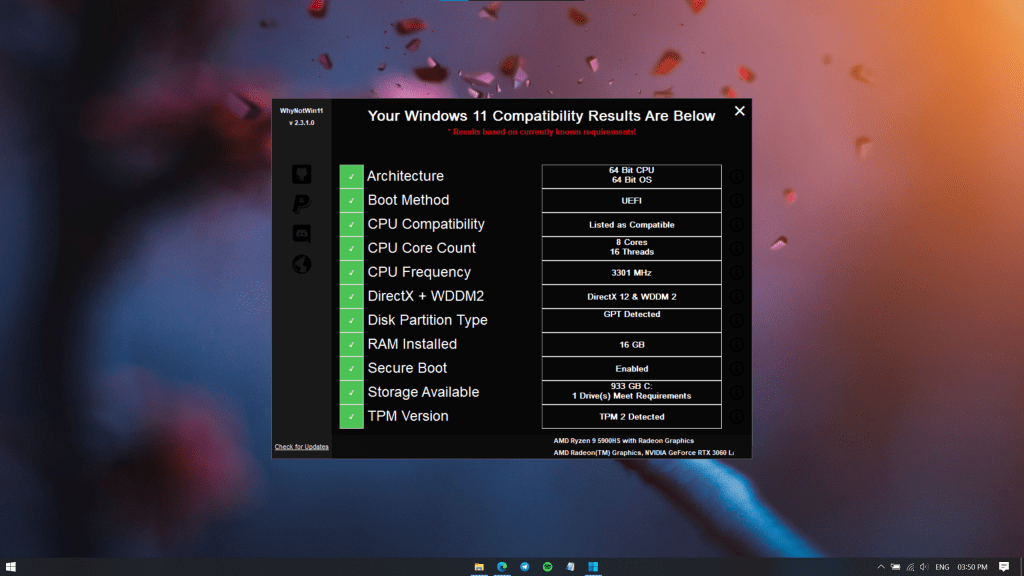The width and height of the screenshot is (1024, 576).
Task: Click the "Listed as Compatible" result box
Action: coord(632,225)
